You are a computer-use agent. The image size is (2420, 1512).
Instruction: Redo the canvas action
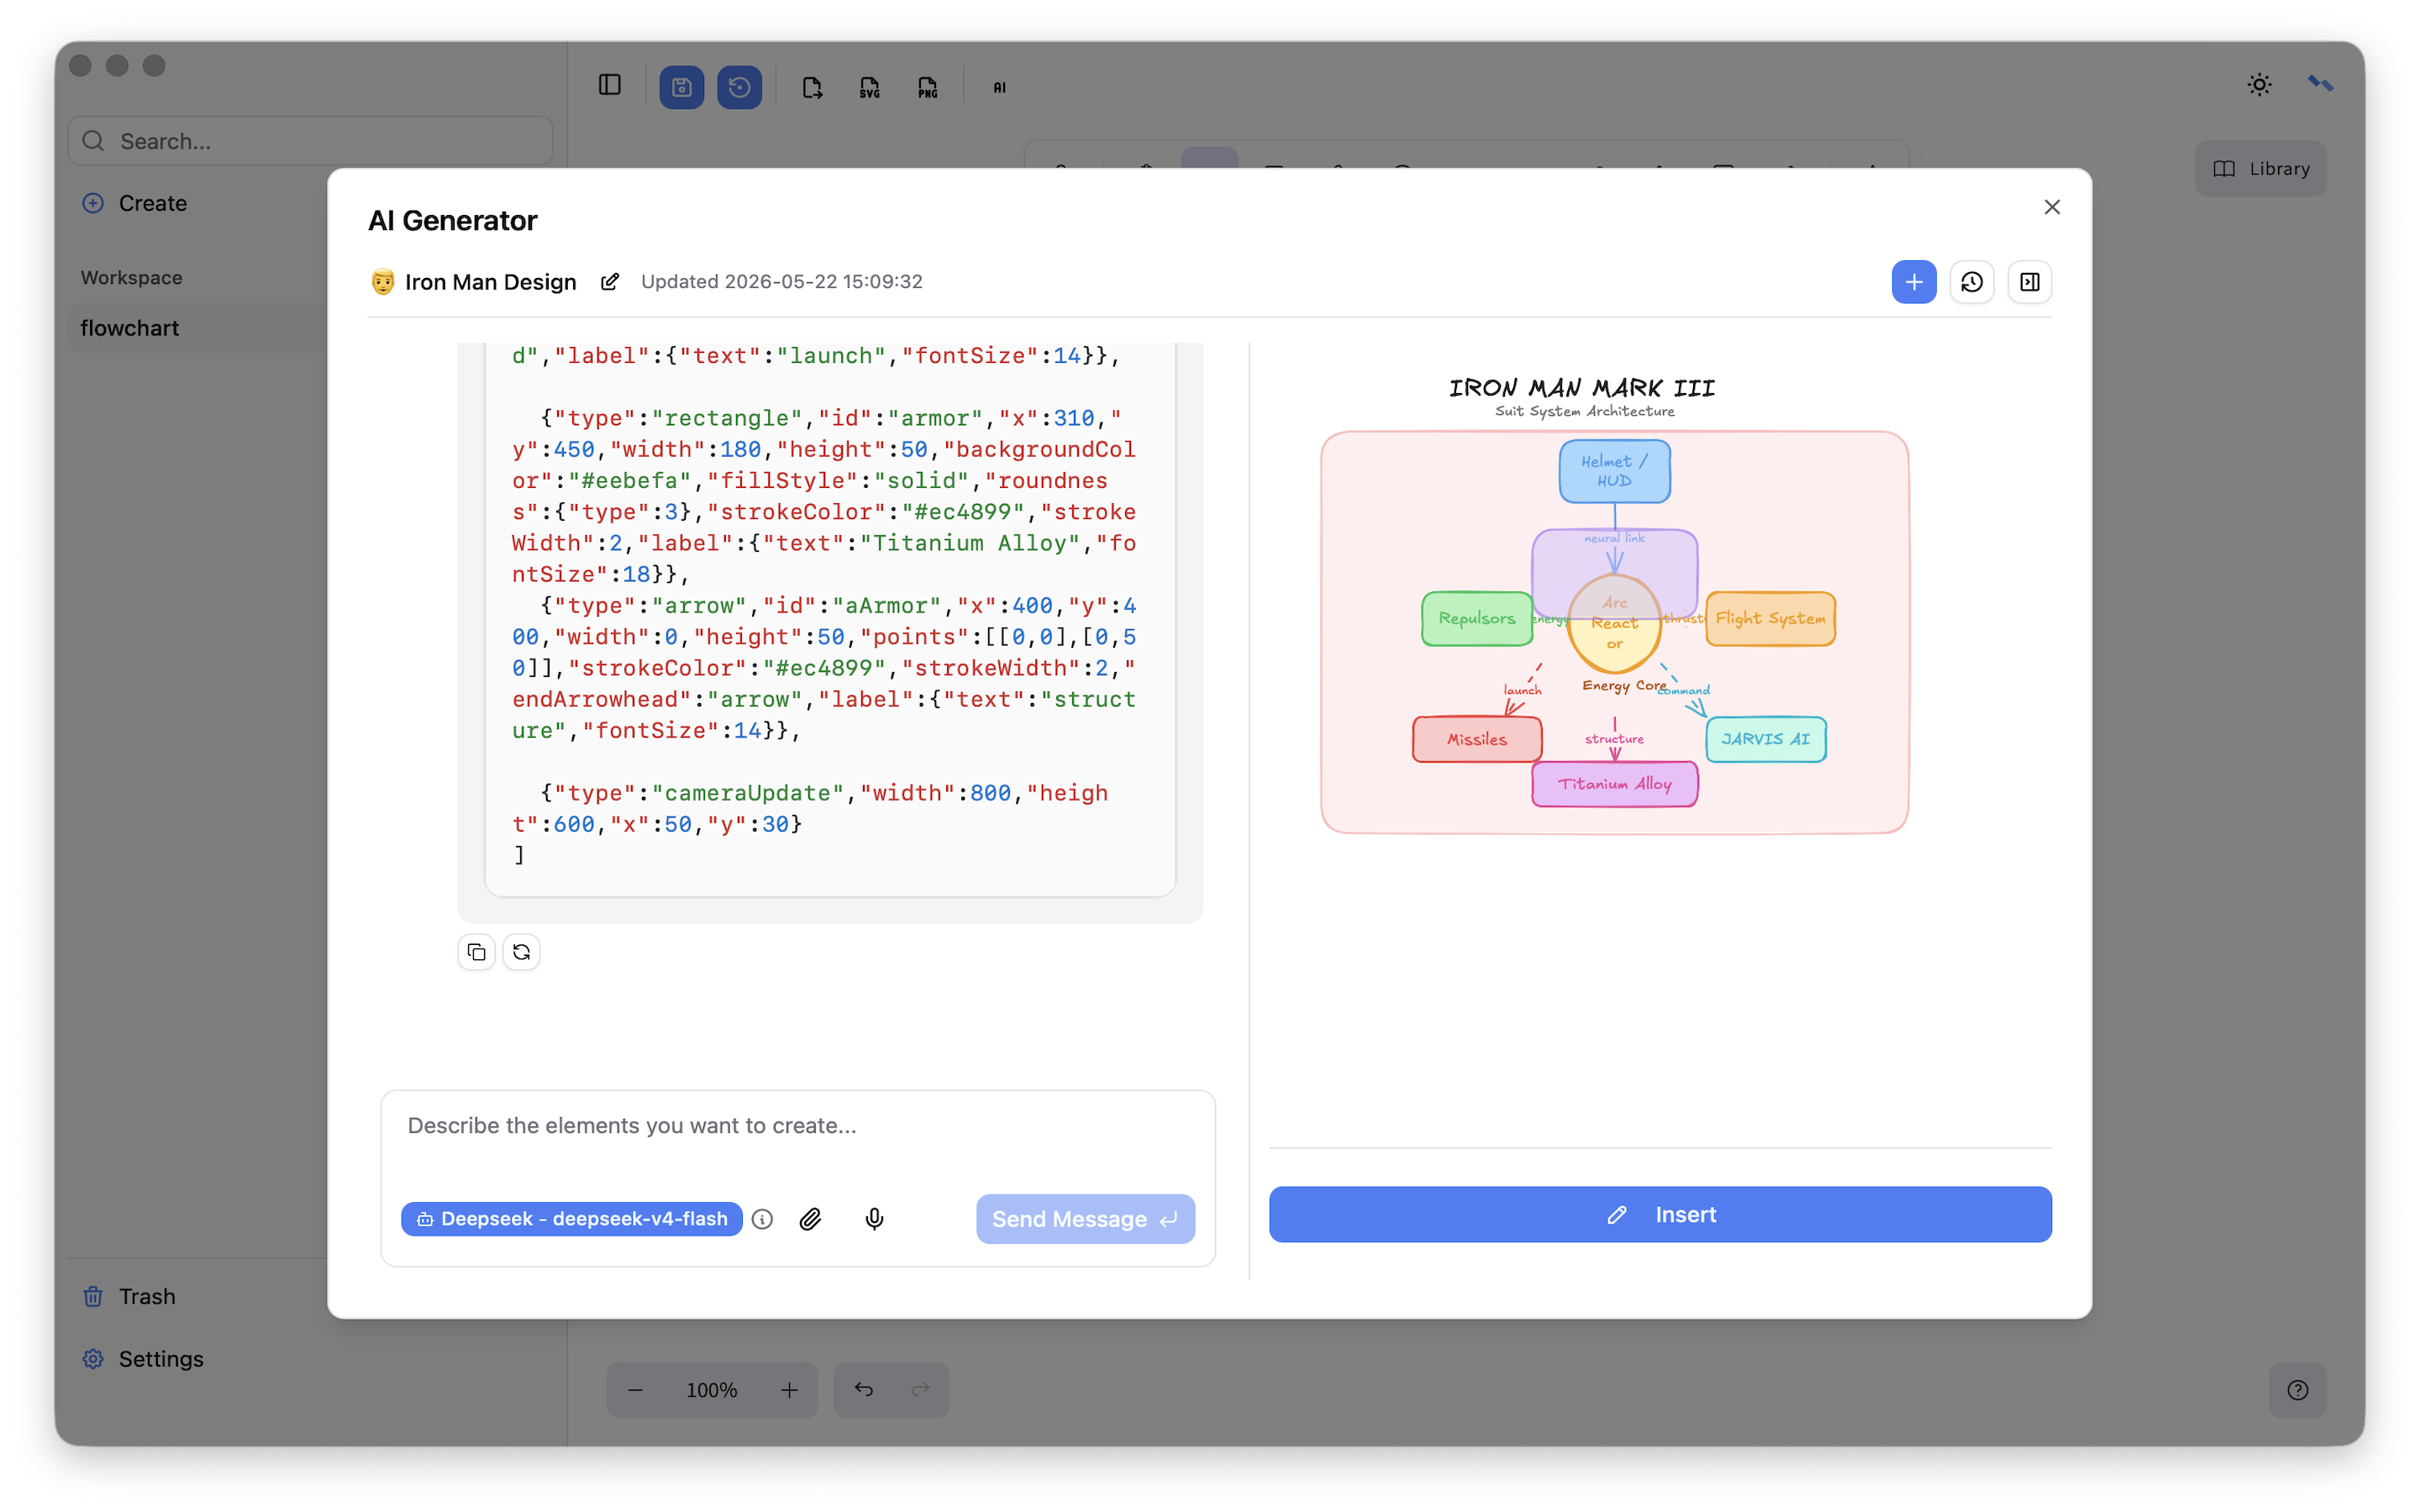tap(921, 1390)
